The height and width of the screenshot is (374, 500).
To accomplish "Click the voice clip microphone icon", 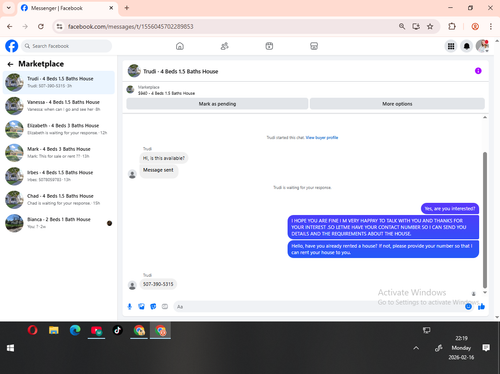I will 130,306.
